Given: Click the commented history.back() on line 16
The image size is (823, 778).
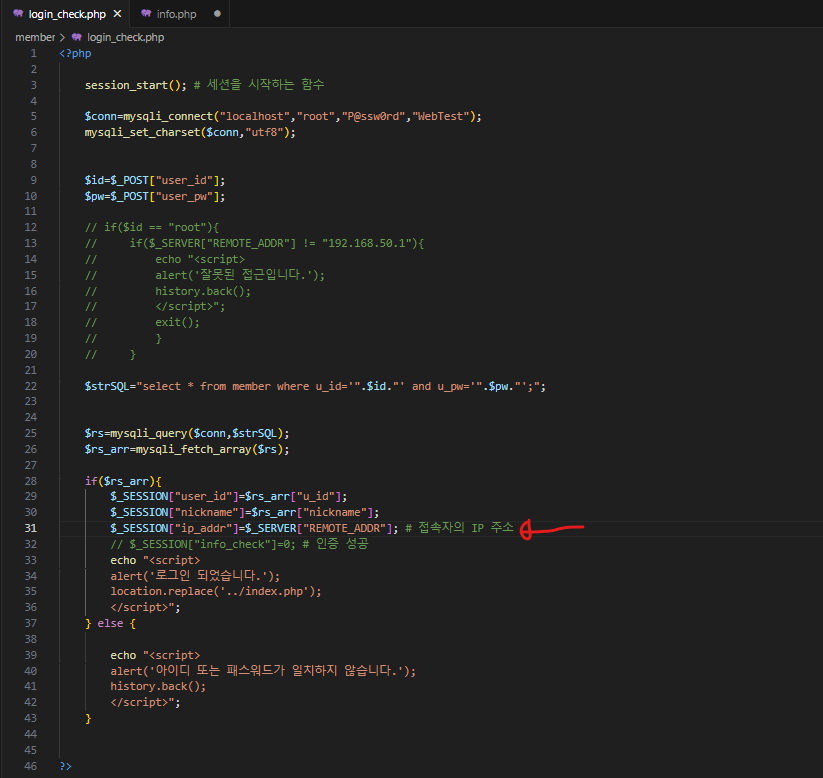Looking at the screenshot, I should [x=203, y=291].
